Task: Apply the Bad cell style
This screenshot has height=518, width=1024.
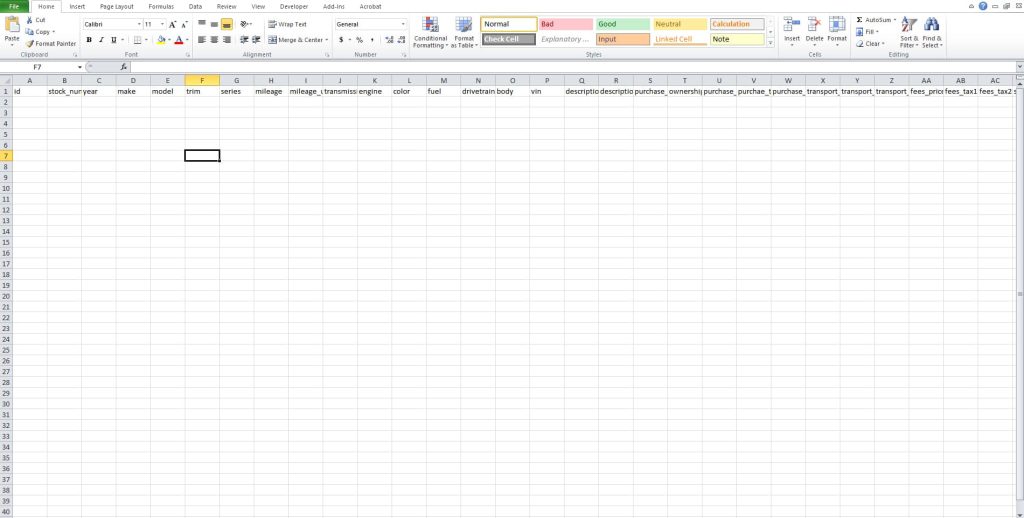Action: coord(566,24)
